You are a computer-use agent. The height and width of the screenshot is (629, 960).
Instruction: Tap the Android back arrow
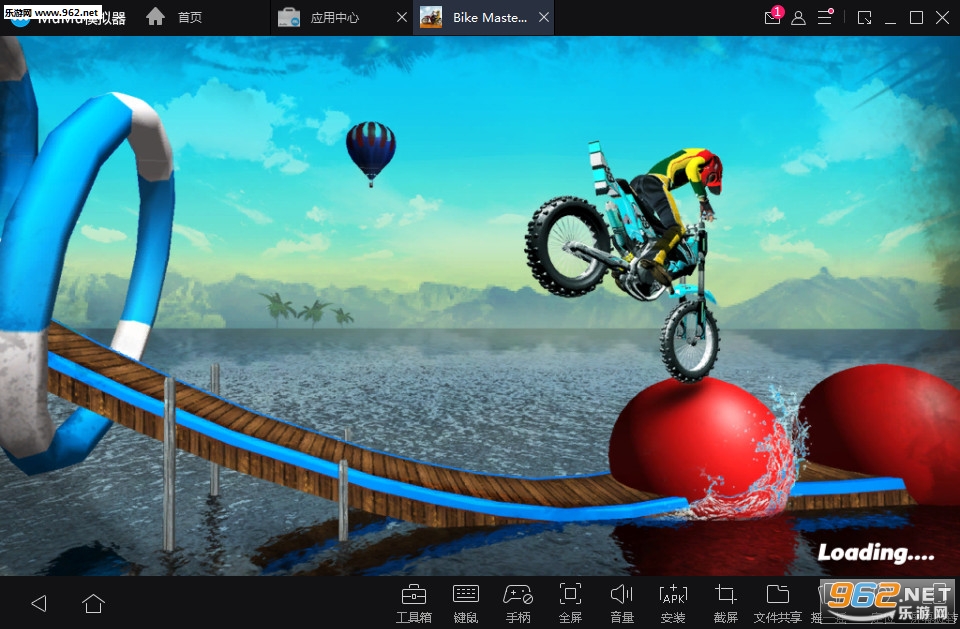click(x=39, y=603)
